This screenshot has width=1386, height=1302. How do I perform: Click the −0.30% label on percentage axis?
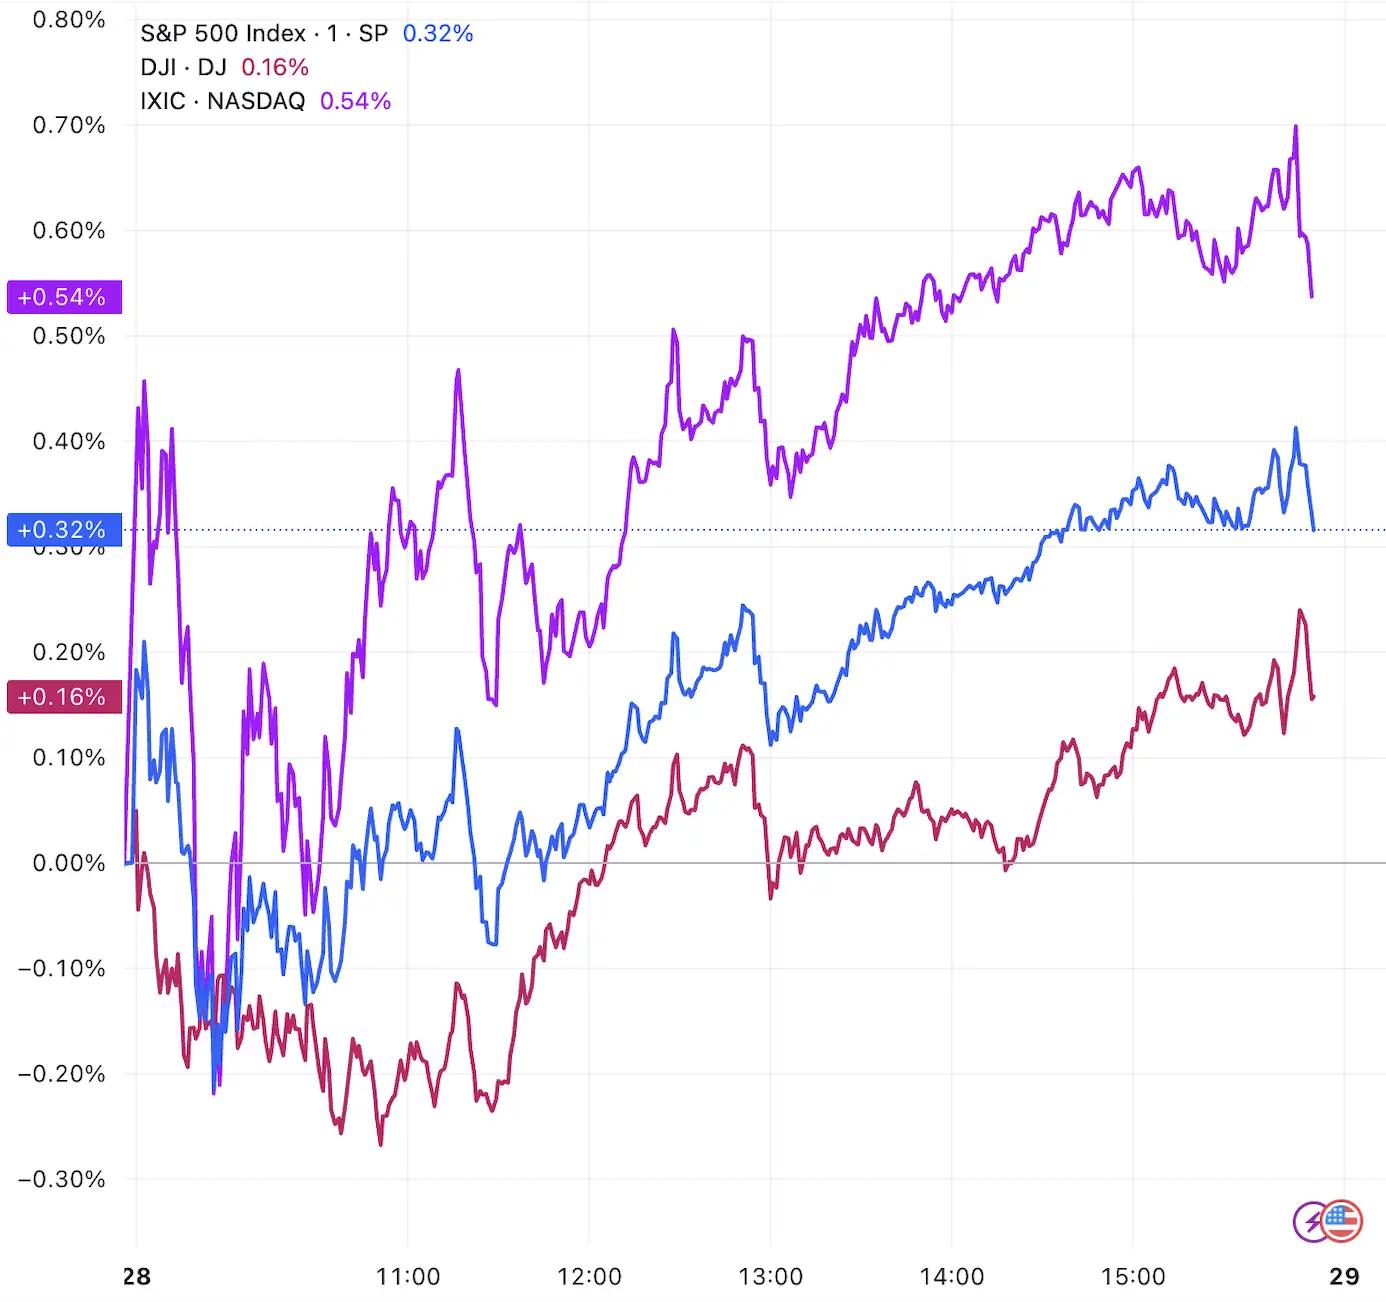tap(62, 1179)
